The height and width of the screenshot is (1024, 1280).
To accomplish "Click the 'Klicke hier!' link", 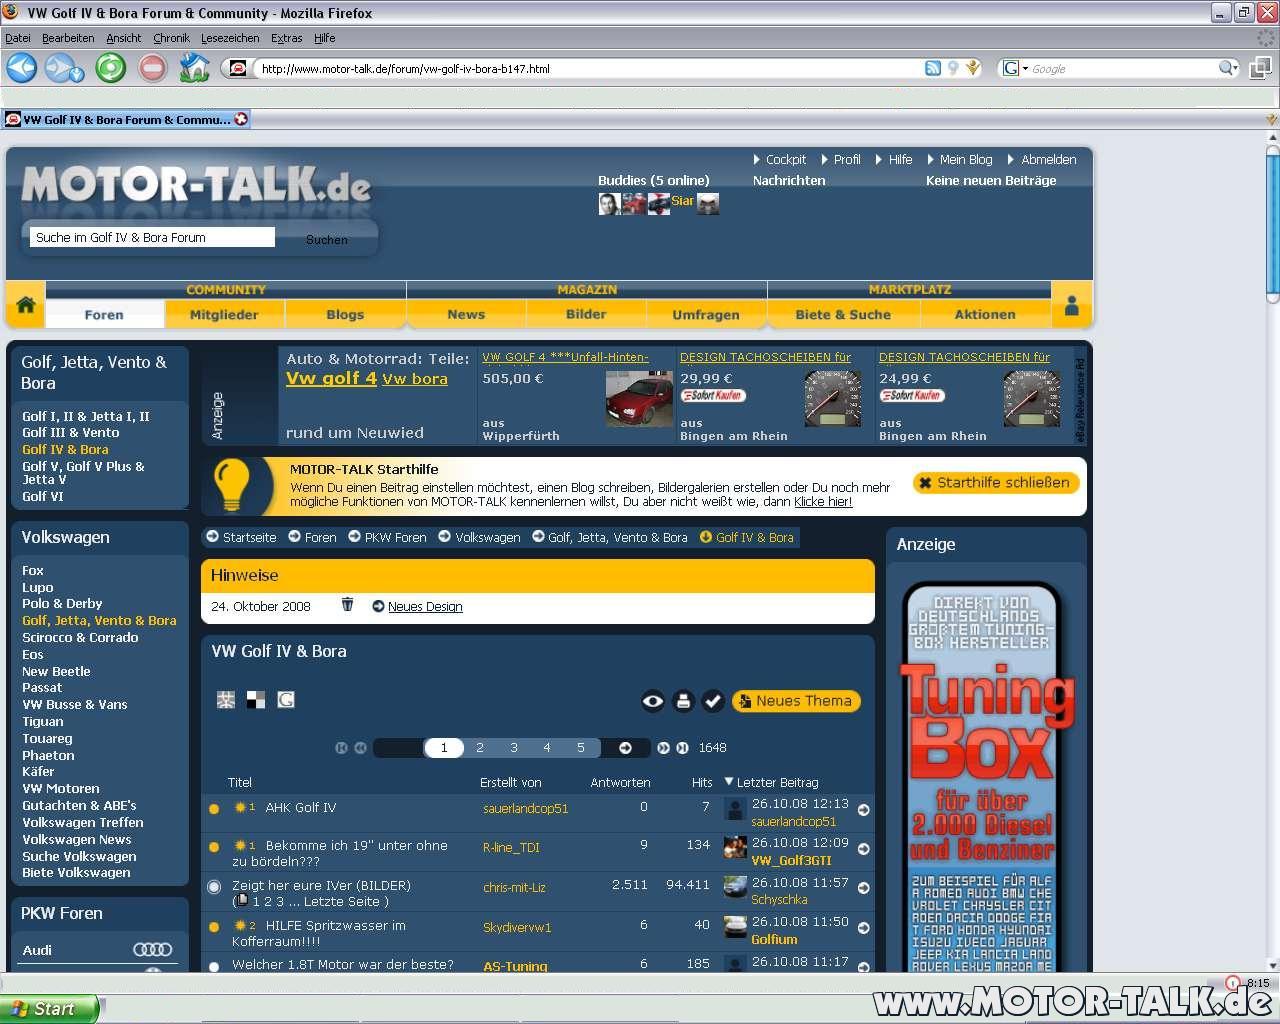I will coord(823,502).
